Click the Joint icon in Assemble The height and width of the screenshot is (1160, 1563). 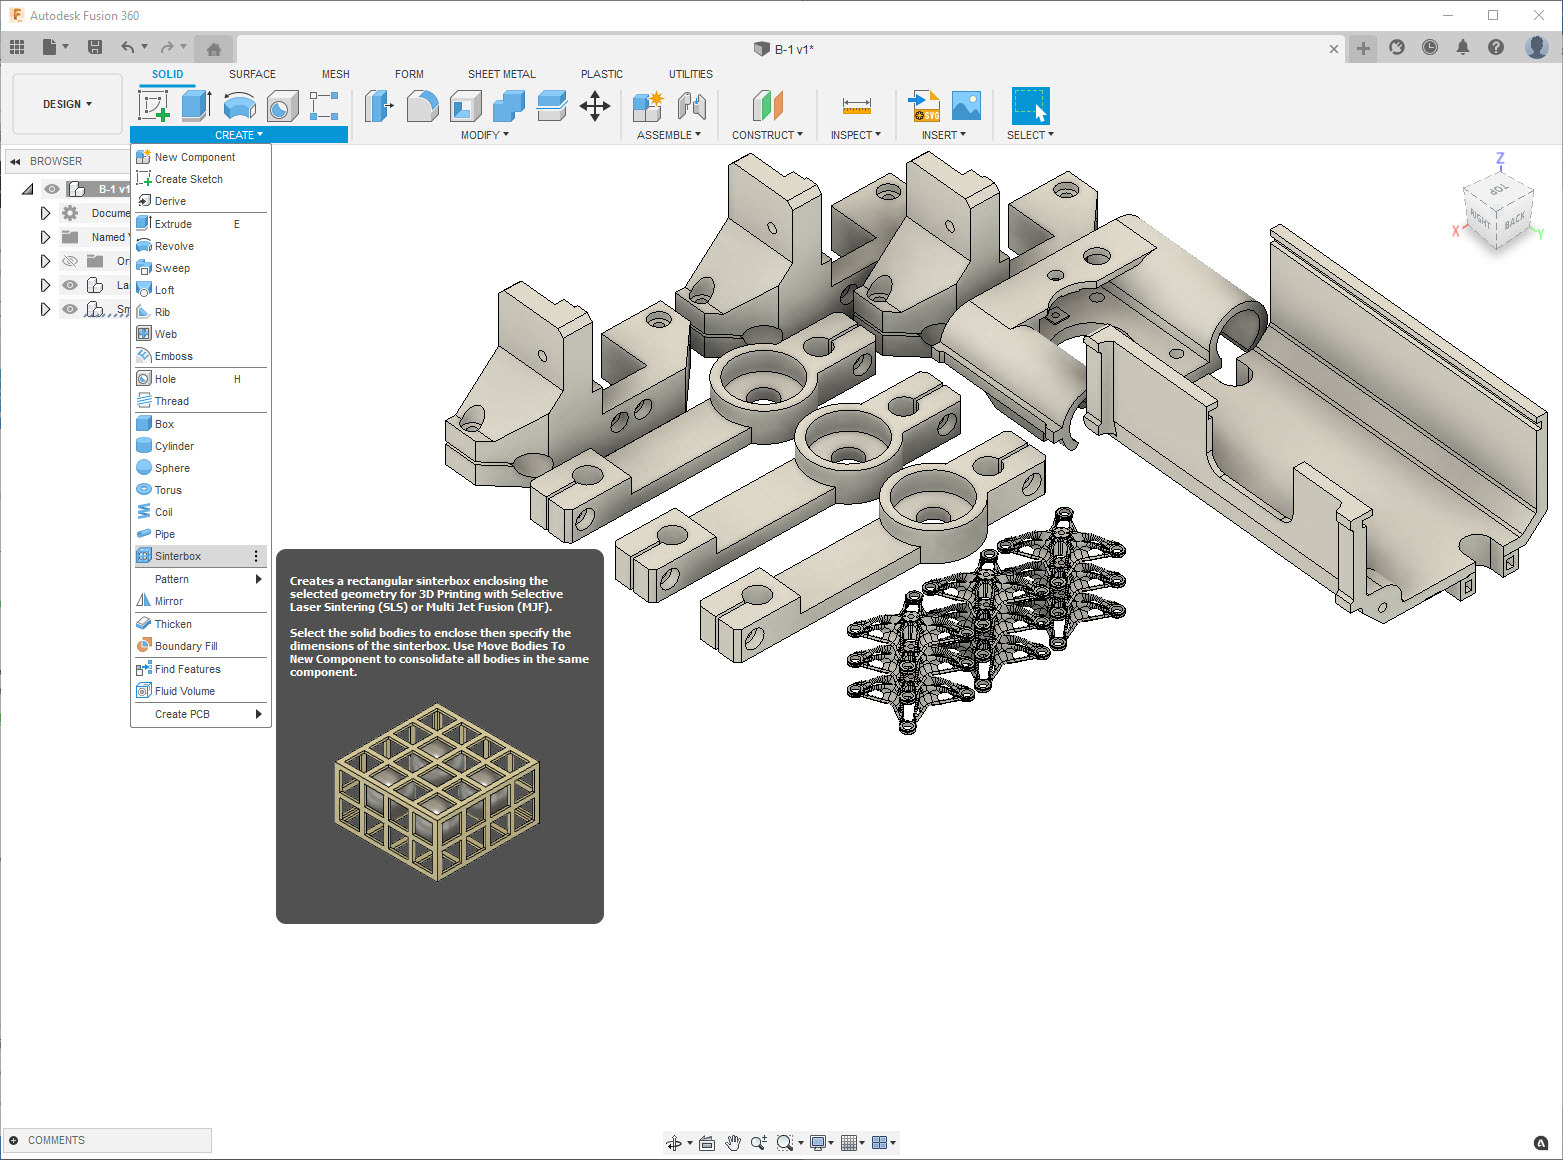(x=691, y=105)
